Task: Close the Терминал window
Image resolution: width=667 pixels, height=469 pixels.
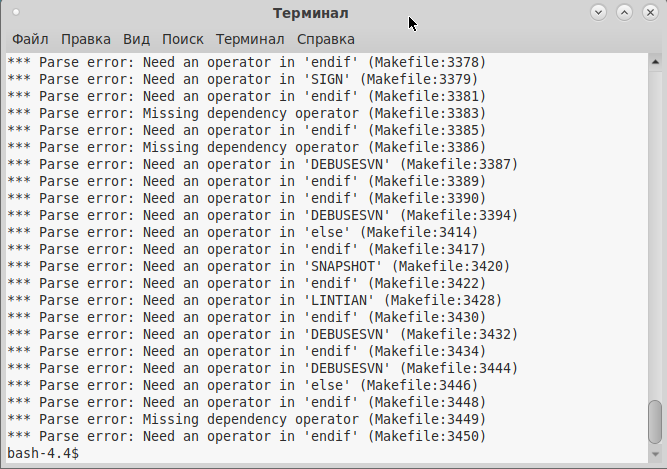Action: 650,13
